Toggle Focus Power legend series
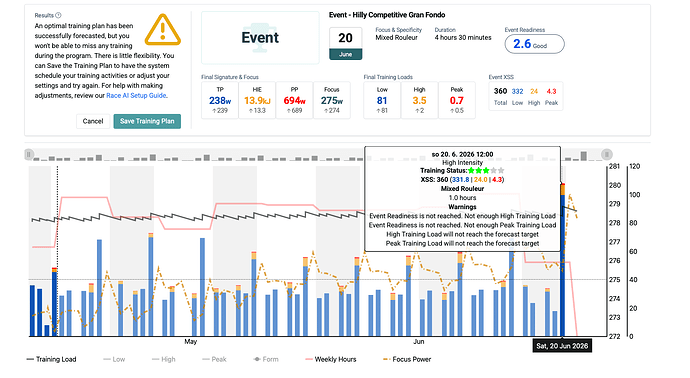The width and height of the screenshot is (690, 378). [x=407, y=359]
